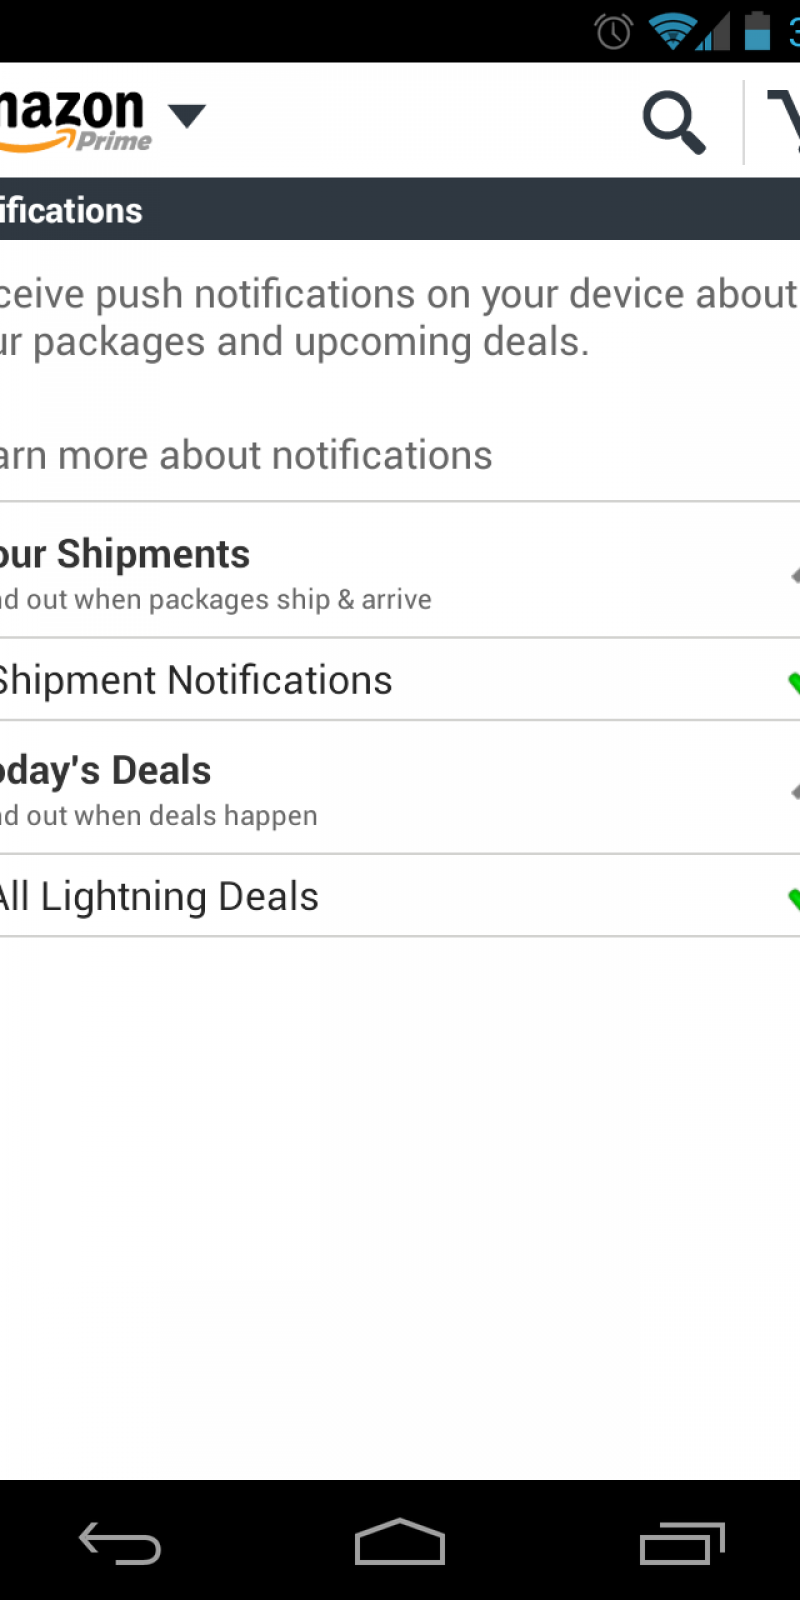
Task: Collapse the Today's Deals section header
Action: point(400,788)
